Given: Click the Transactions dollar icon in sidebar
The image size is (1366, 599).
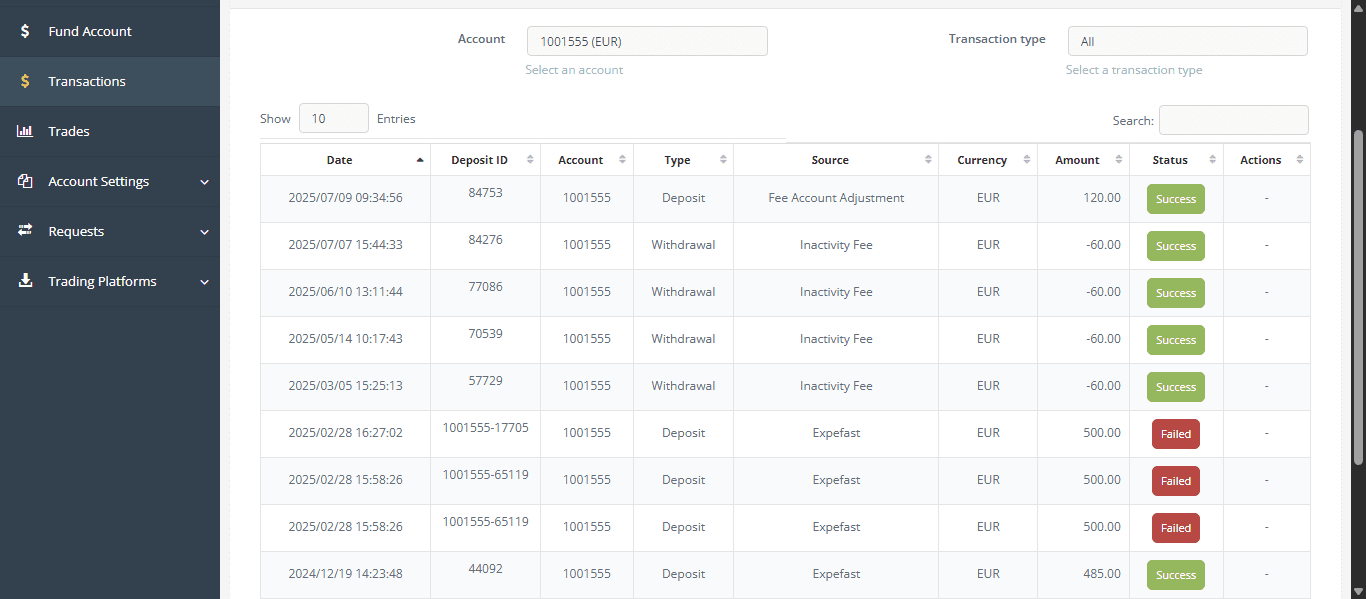Looking at the screenshot, I should point(25,81).
